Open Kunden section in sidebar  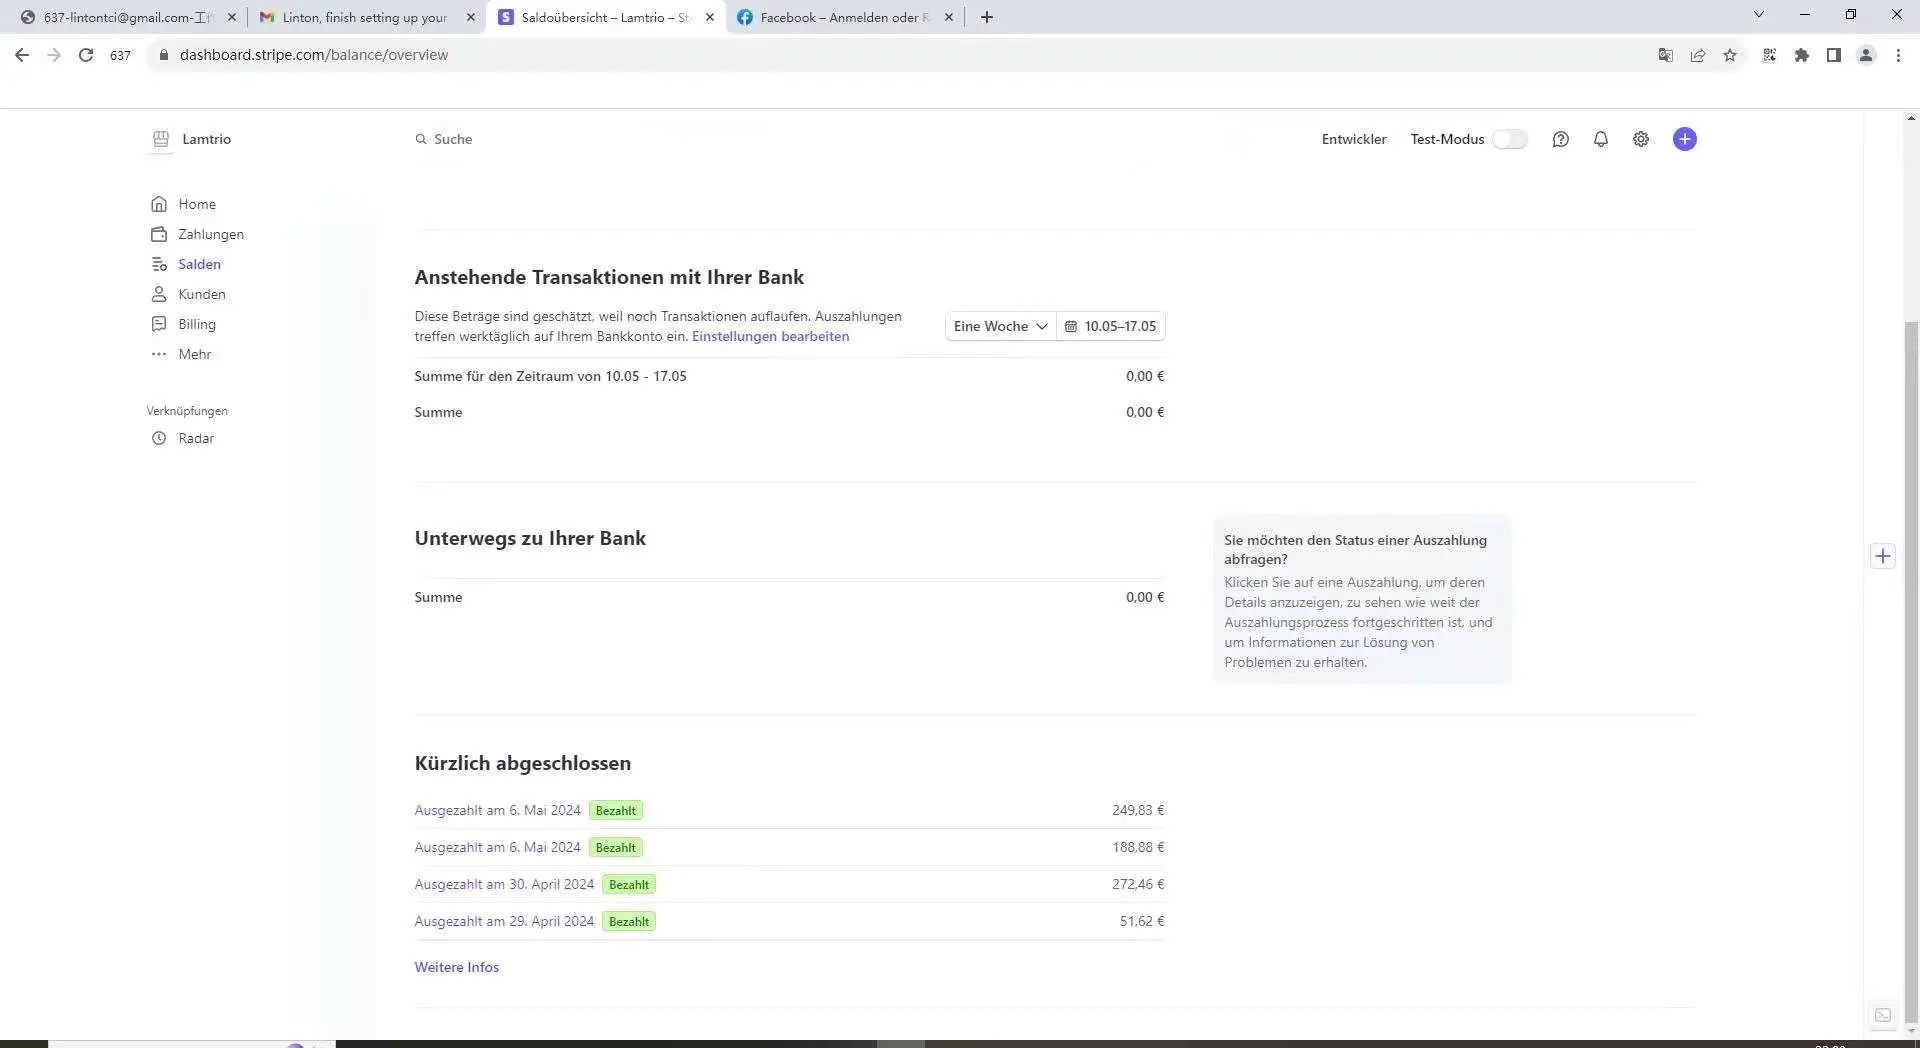201,294
